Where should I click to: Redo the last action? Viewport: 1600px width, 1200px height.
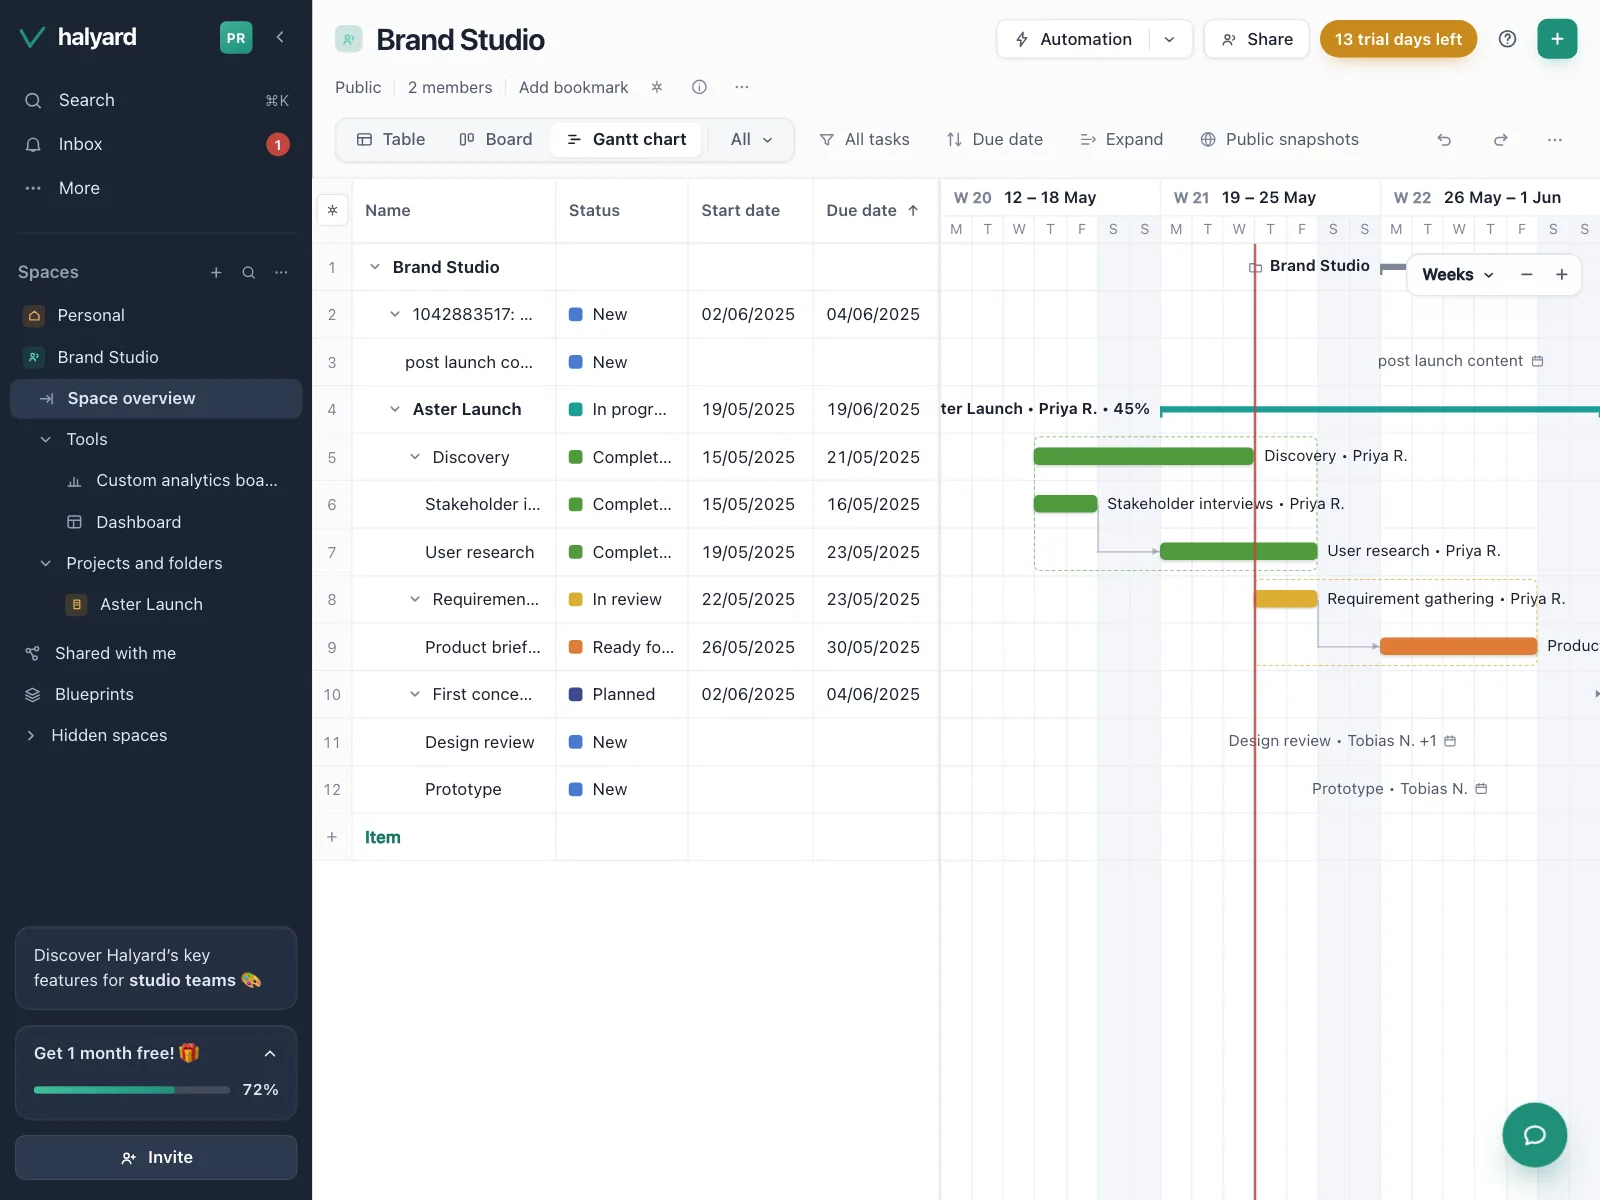coord(1500,140)
